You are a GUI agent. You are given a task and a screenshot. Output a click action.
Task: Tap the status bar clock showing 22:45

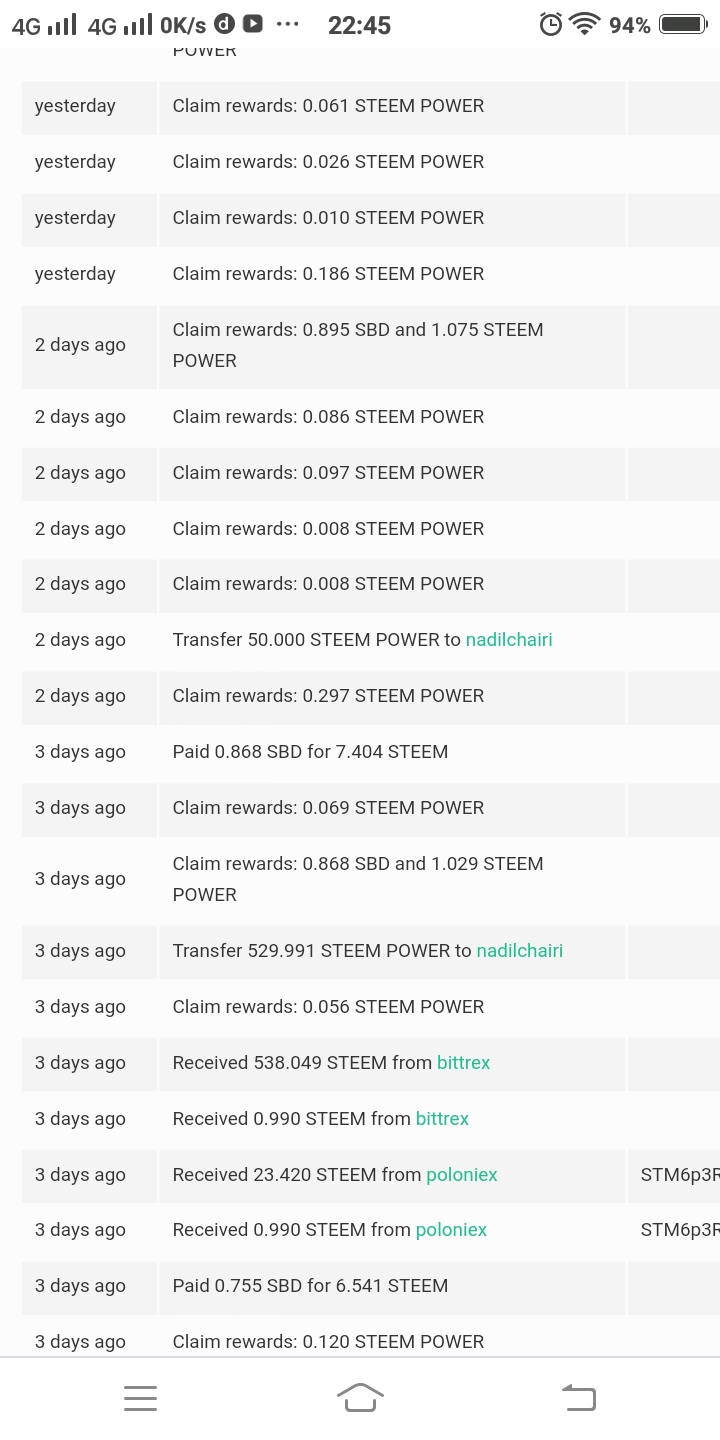tap(359, 25)
